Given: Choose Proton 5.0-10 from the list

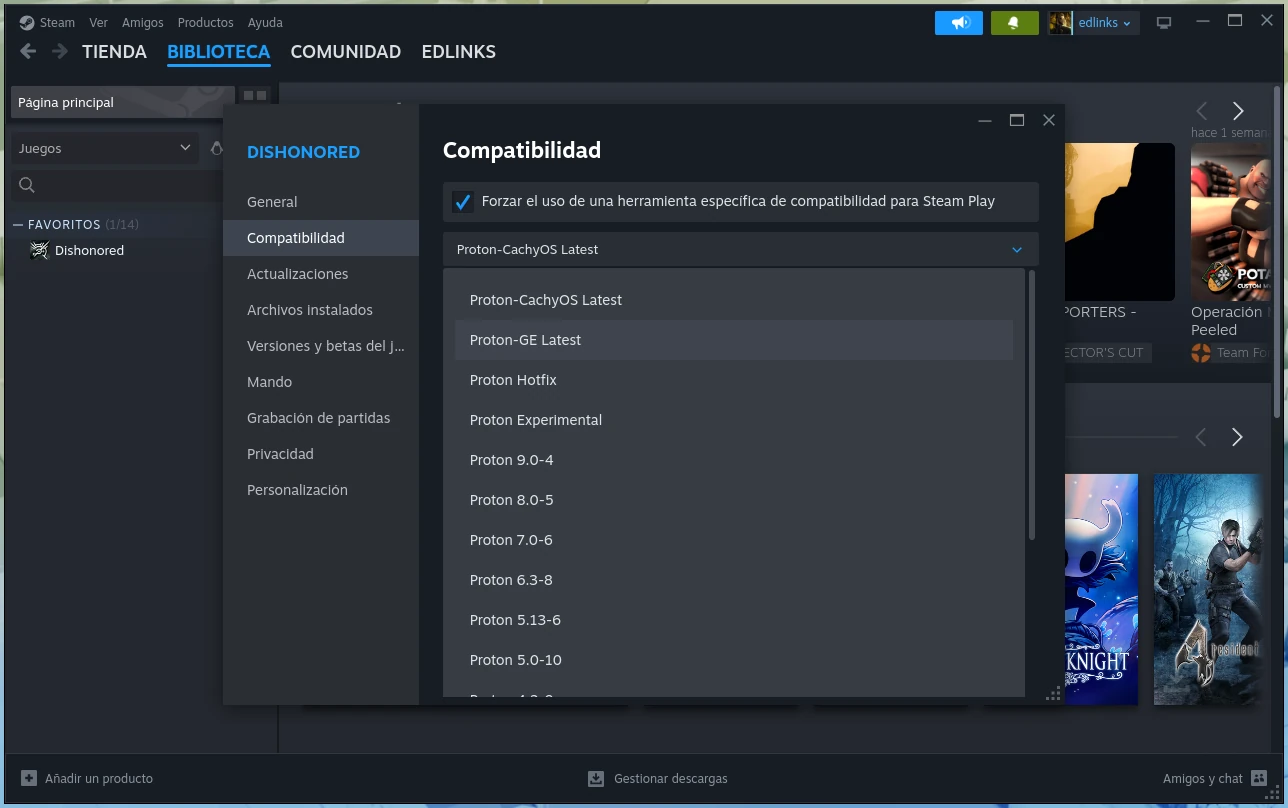Looking at the screenshot, I should (734, 660).
